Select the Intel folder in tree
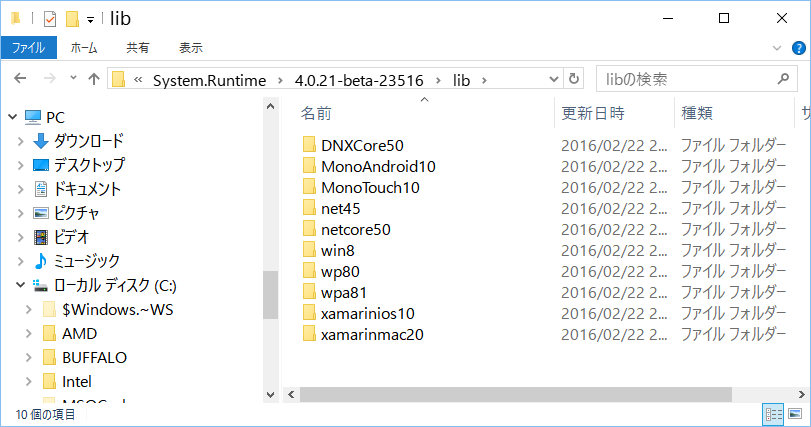Image resolution: width=811 pixels, height=427 pixels. click(x=77, y=382)
